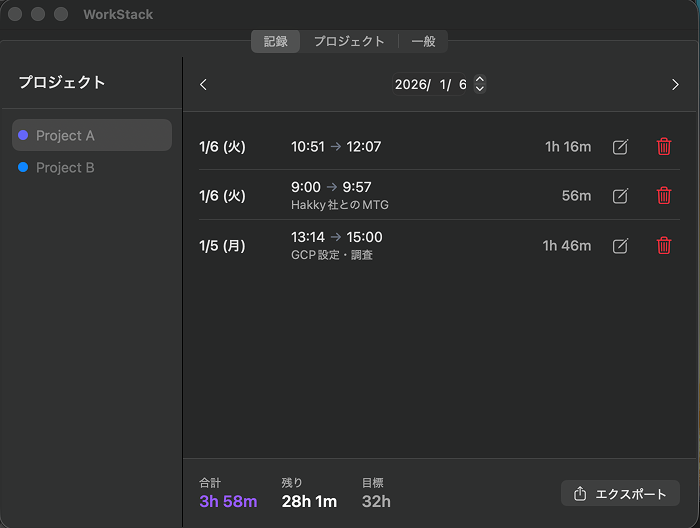
Task: Go to the next date
Action: [675, 84]
